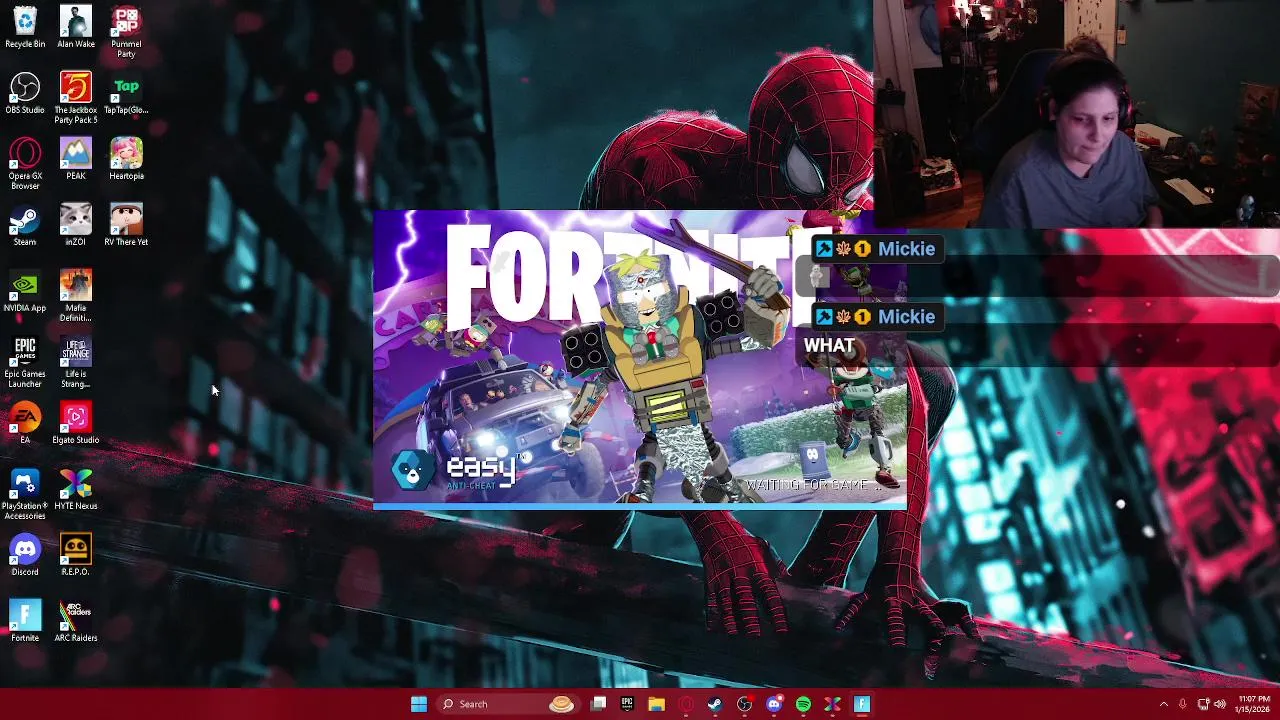Launch The Jackbox Party Pack 5

(x=76, y=98)
